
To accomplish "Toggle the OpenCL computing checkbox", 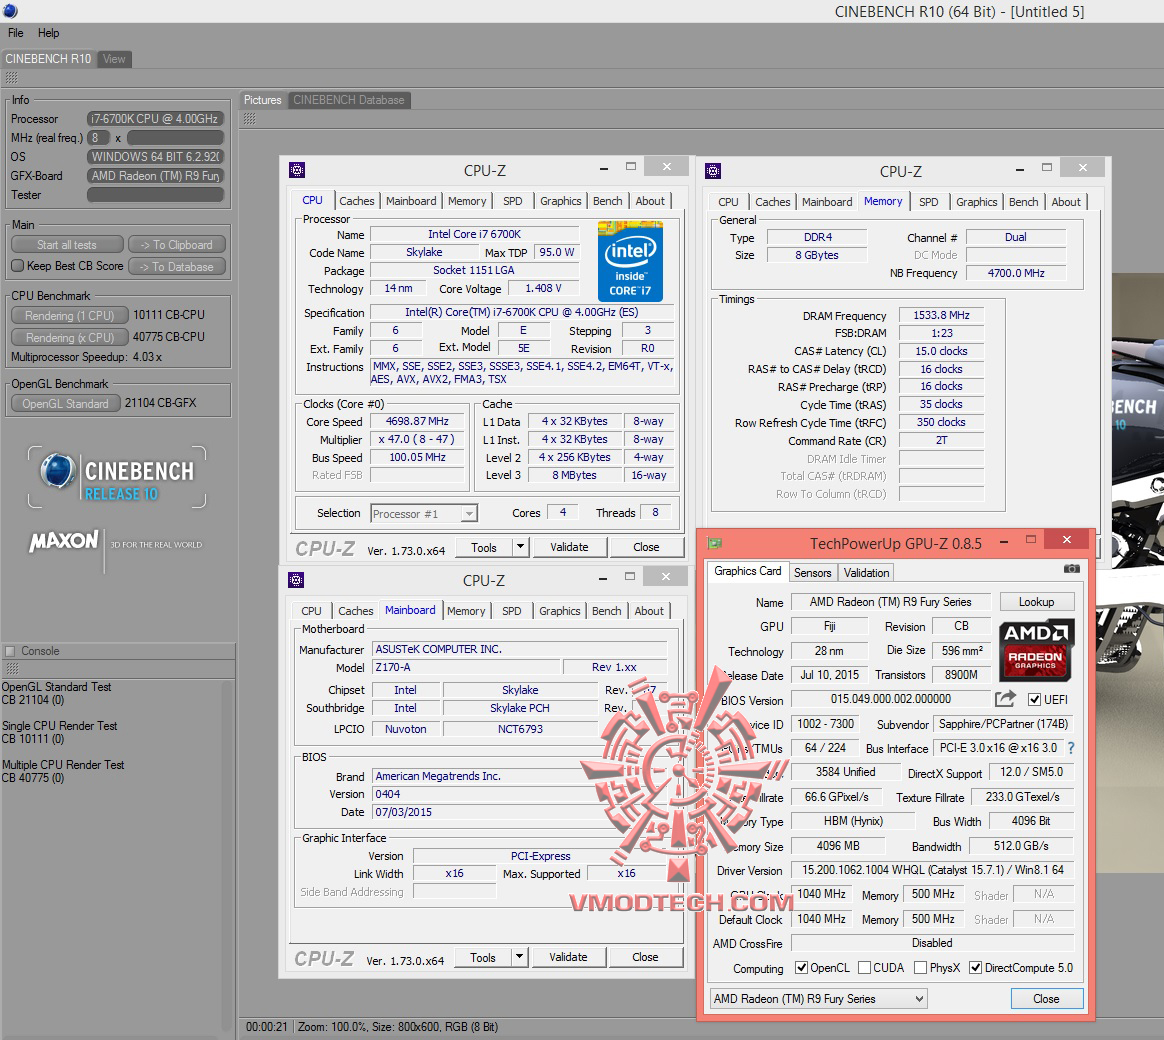I will 801,968.
